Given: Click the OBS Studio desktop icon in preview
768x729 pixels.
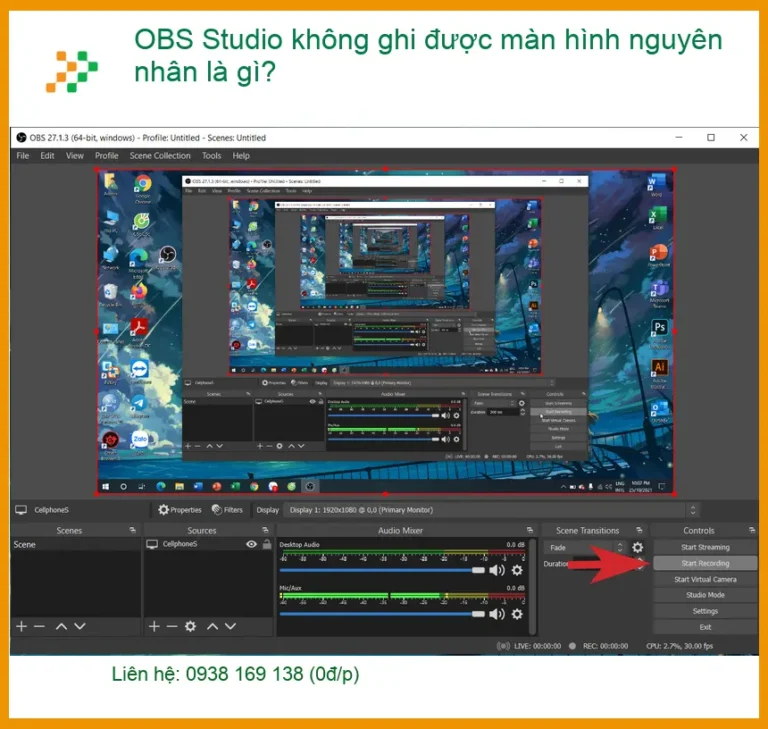Looking at the screenshot, I should [168, 258].
